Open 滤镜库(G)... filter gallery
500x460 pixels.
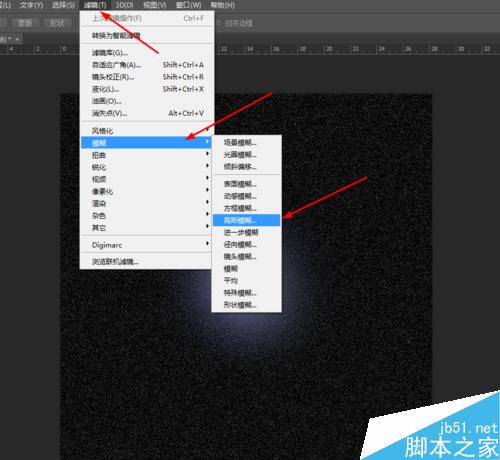pos(147,53)
